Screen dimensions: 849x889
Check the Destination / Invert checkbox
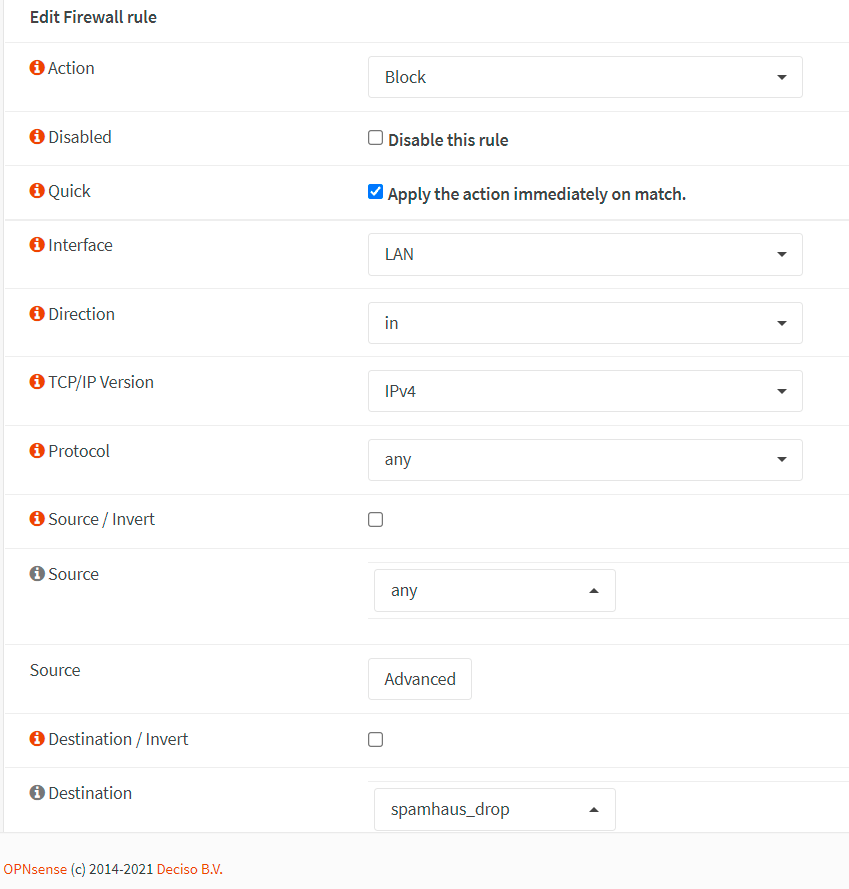376,740
